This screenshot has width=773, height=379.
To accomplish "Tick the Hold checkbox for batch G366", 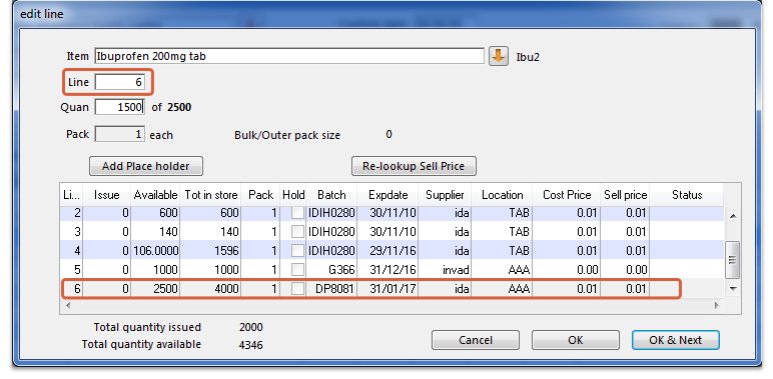I will tap(297, 270).
